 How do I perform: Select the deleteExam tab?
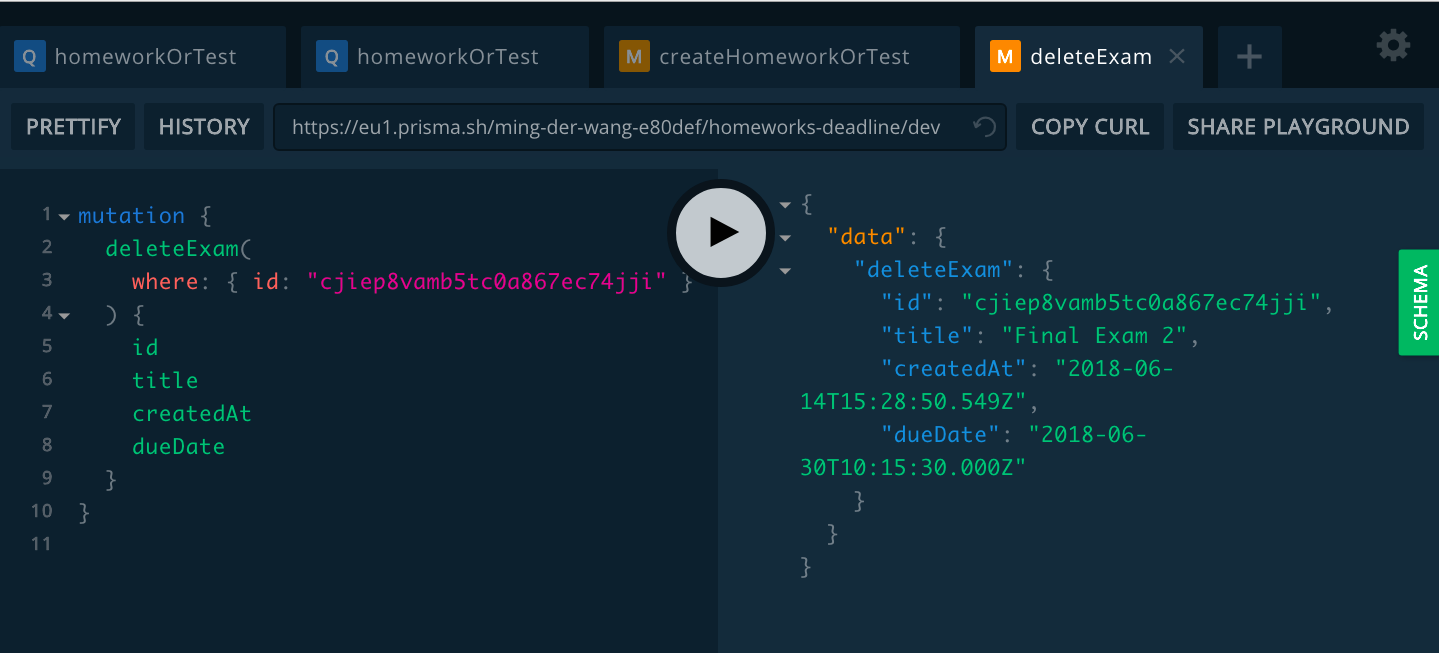[1088, 57]
